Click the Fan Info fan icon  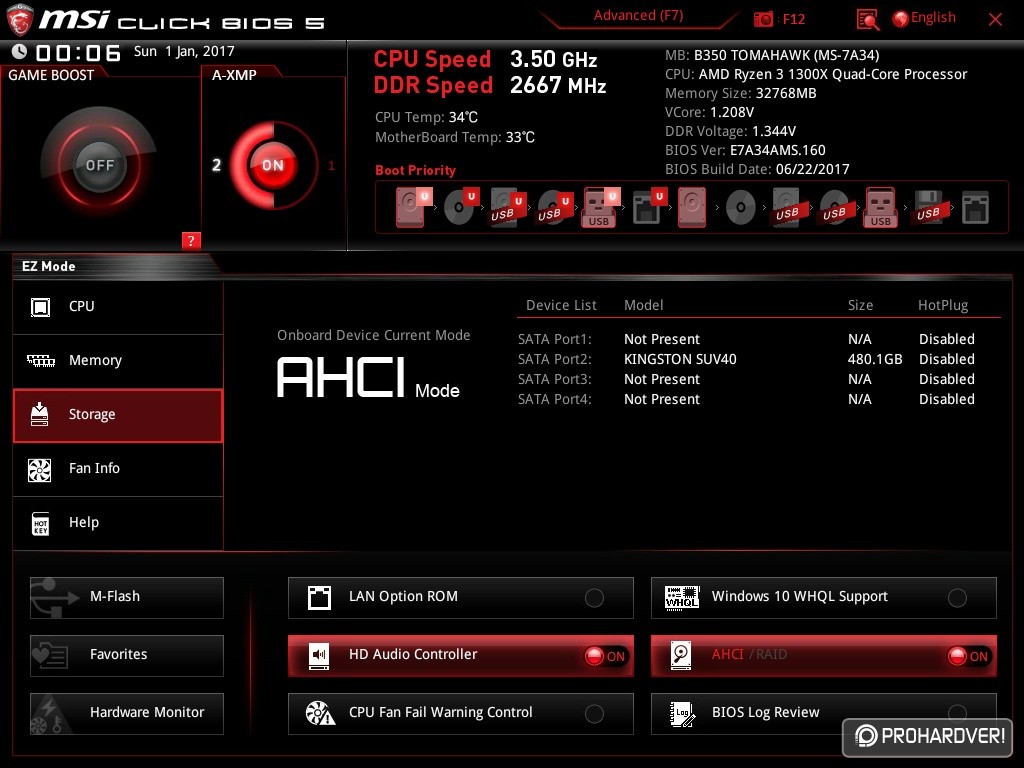pyautogui.click(x=40, y=470)
